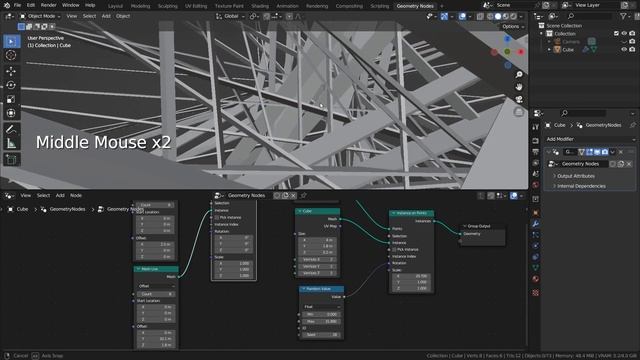640x360 pixels.
Task: Select the Scale tool
Action: [x=11, y=99]
